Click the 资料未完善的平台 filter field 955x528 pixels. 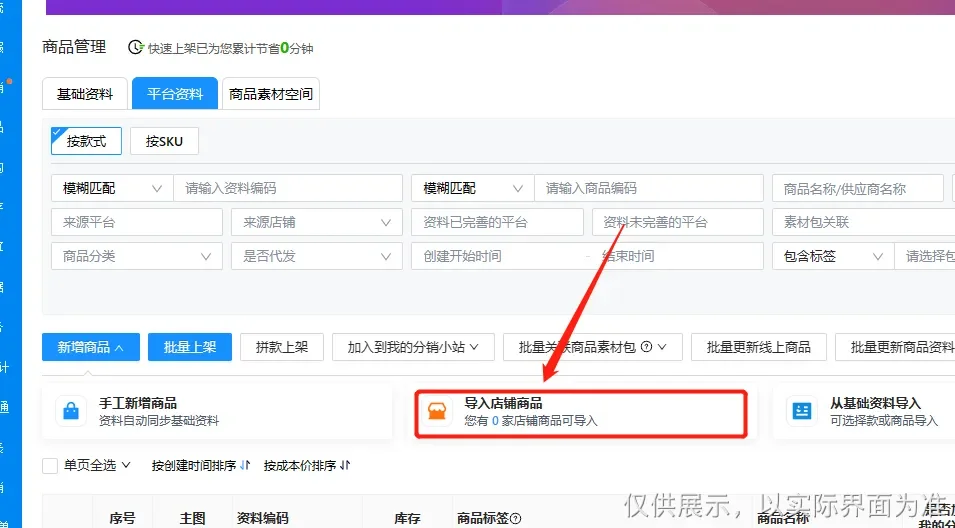(678, 222)
